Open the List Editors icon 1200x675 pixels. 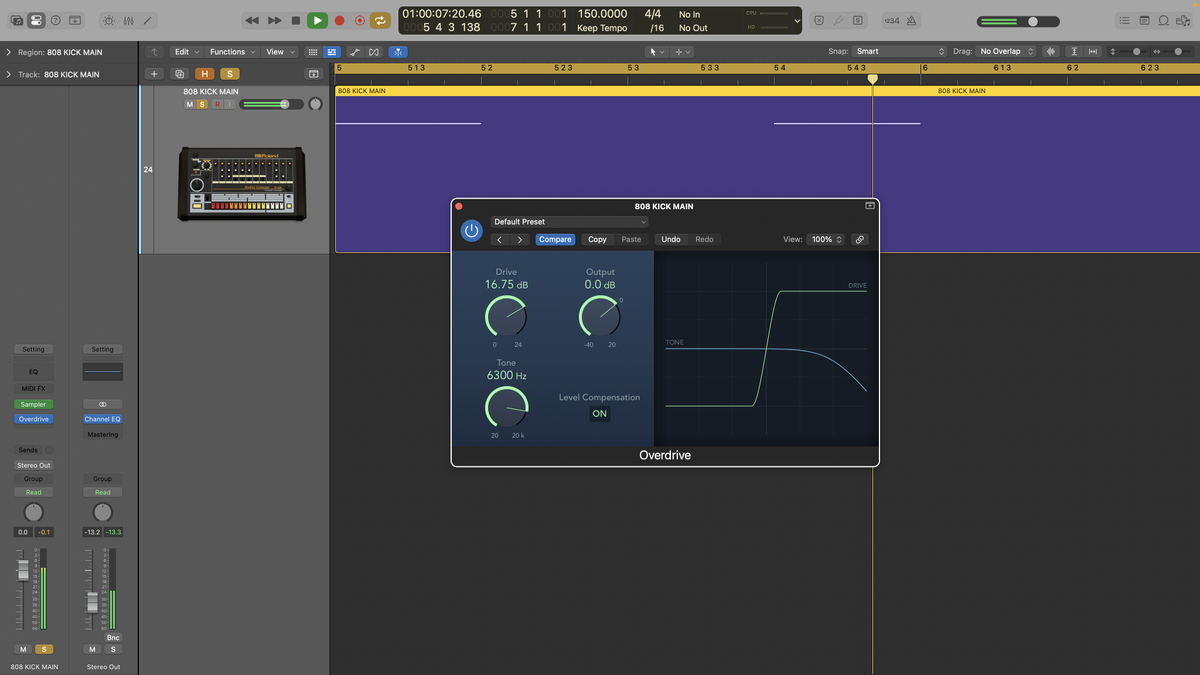pos(1125,20)
